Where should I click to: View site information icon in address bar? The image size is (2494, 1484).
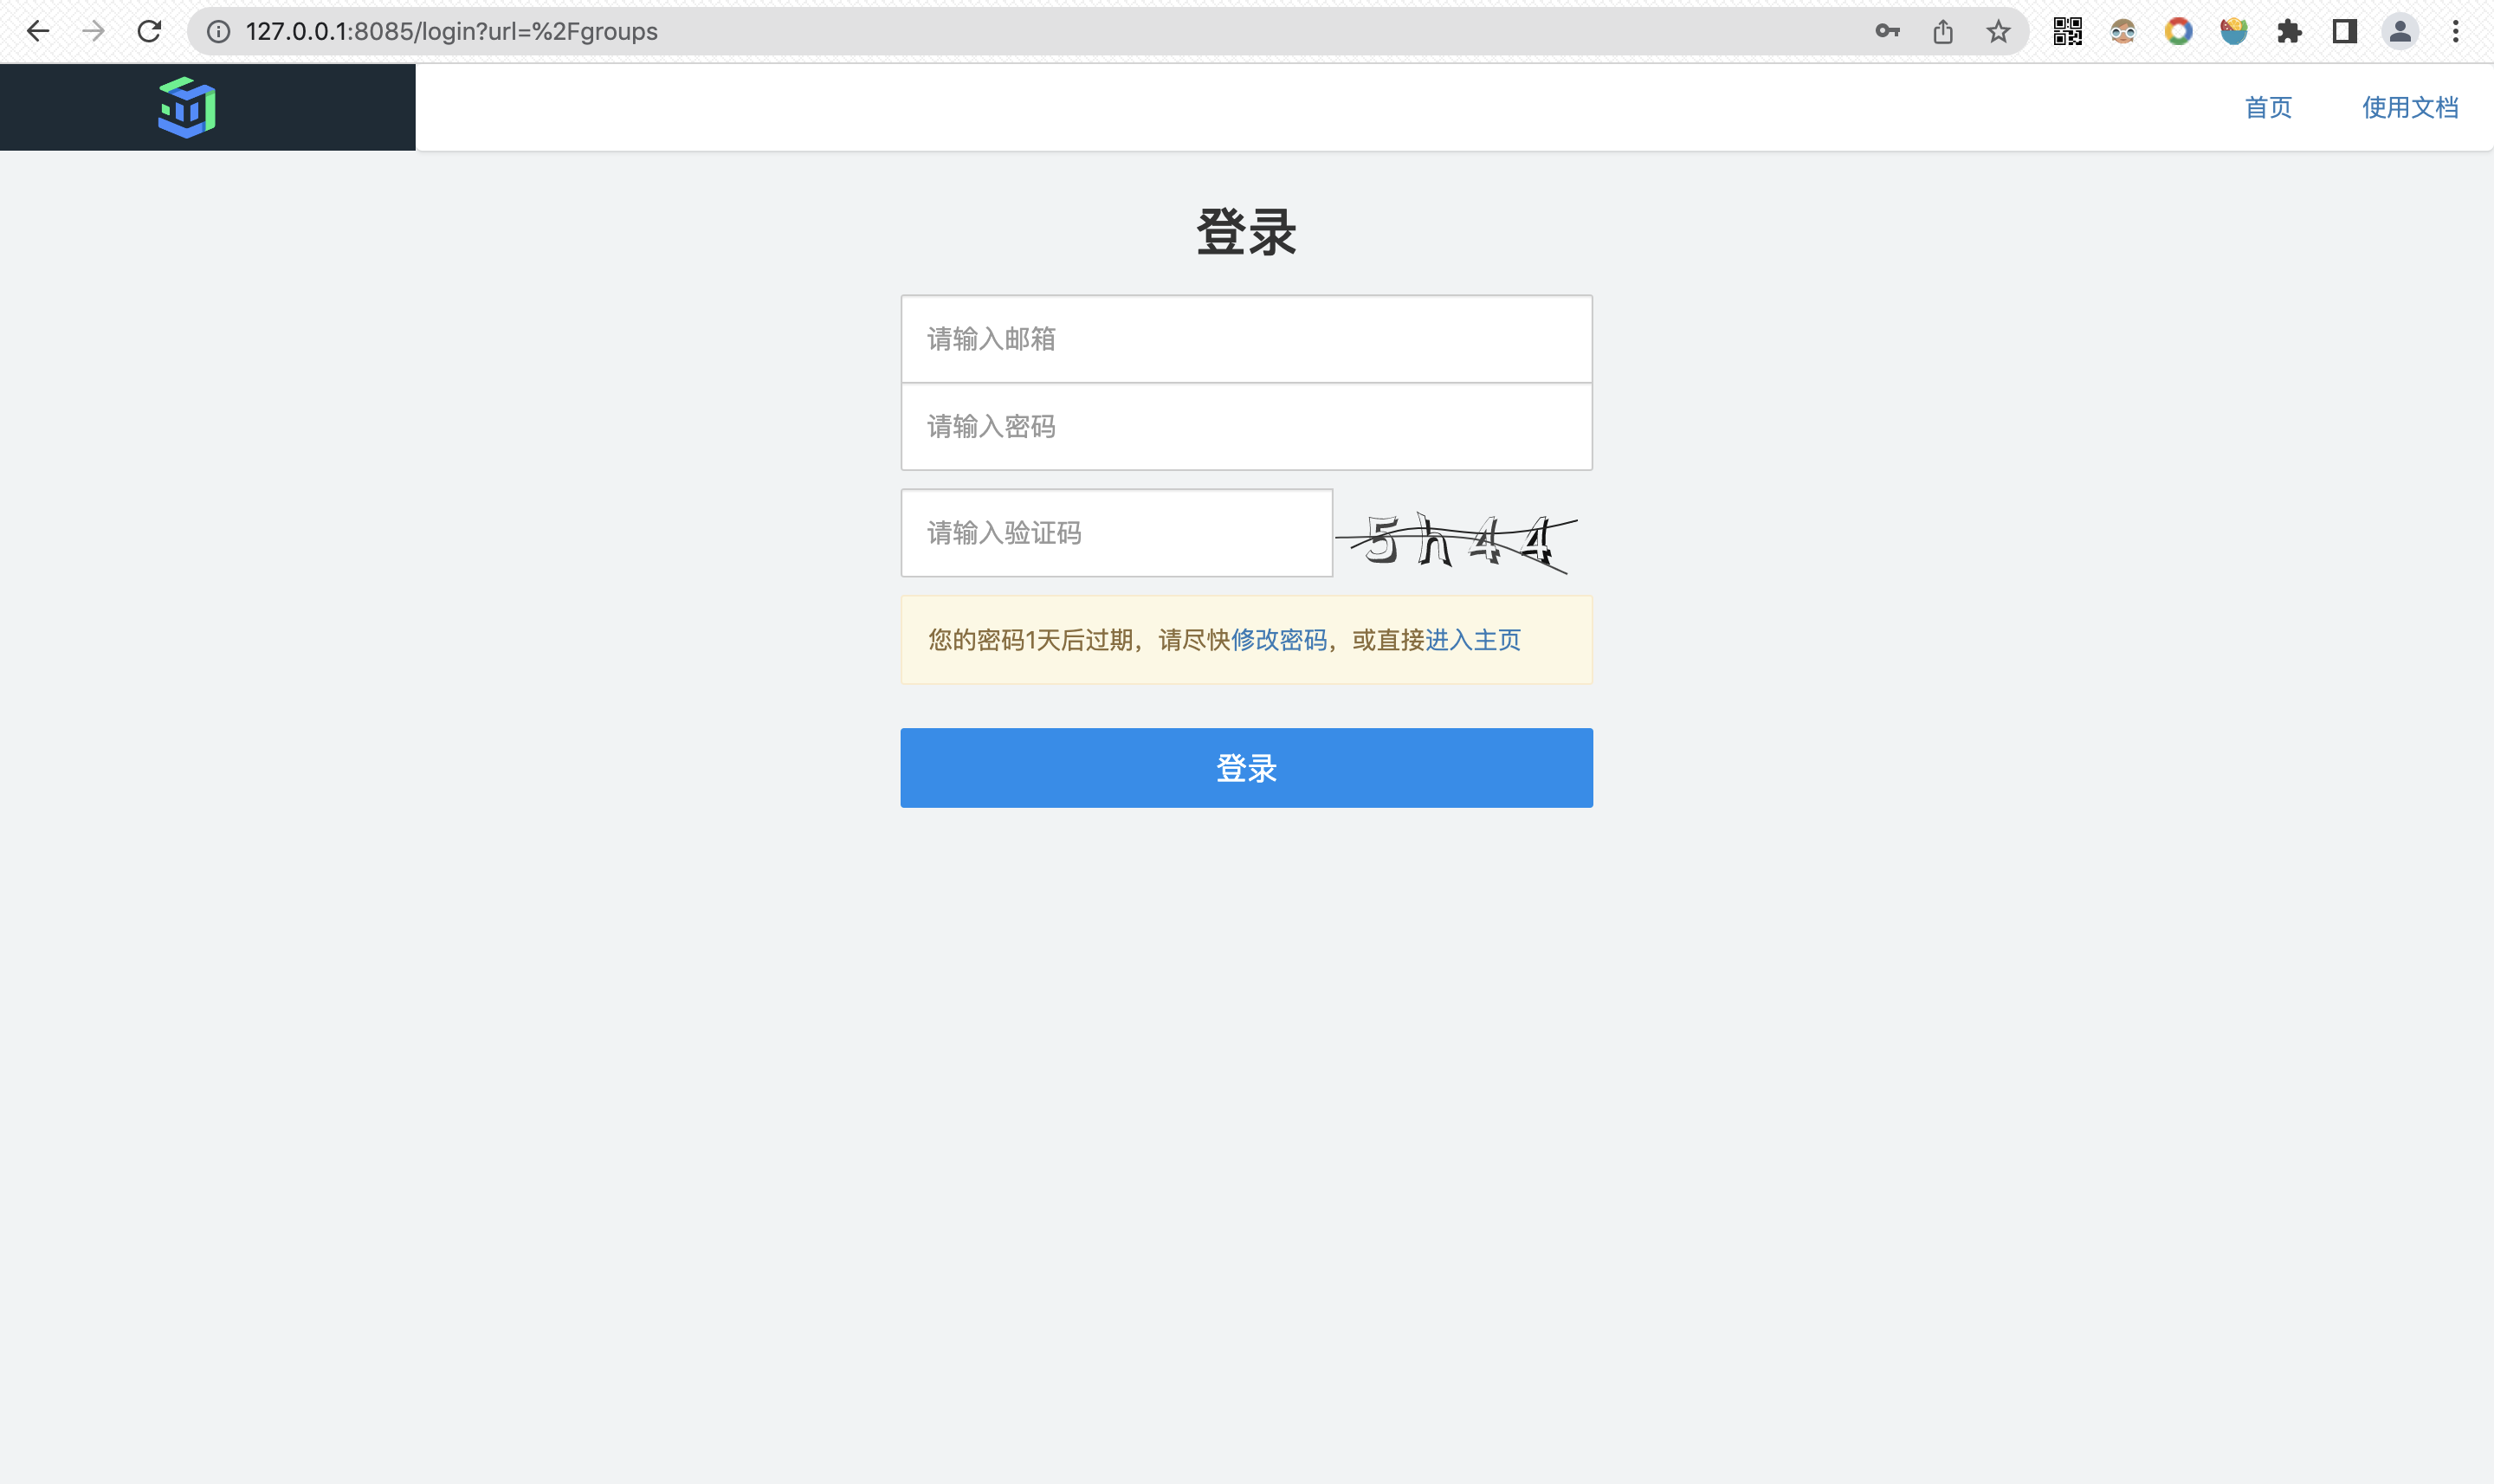pos(218,32)
